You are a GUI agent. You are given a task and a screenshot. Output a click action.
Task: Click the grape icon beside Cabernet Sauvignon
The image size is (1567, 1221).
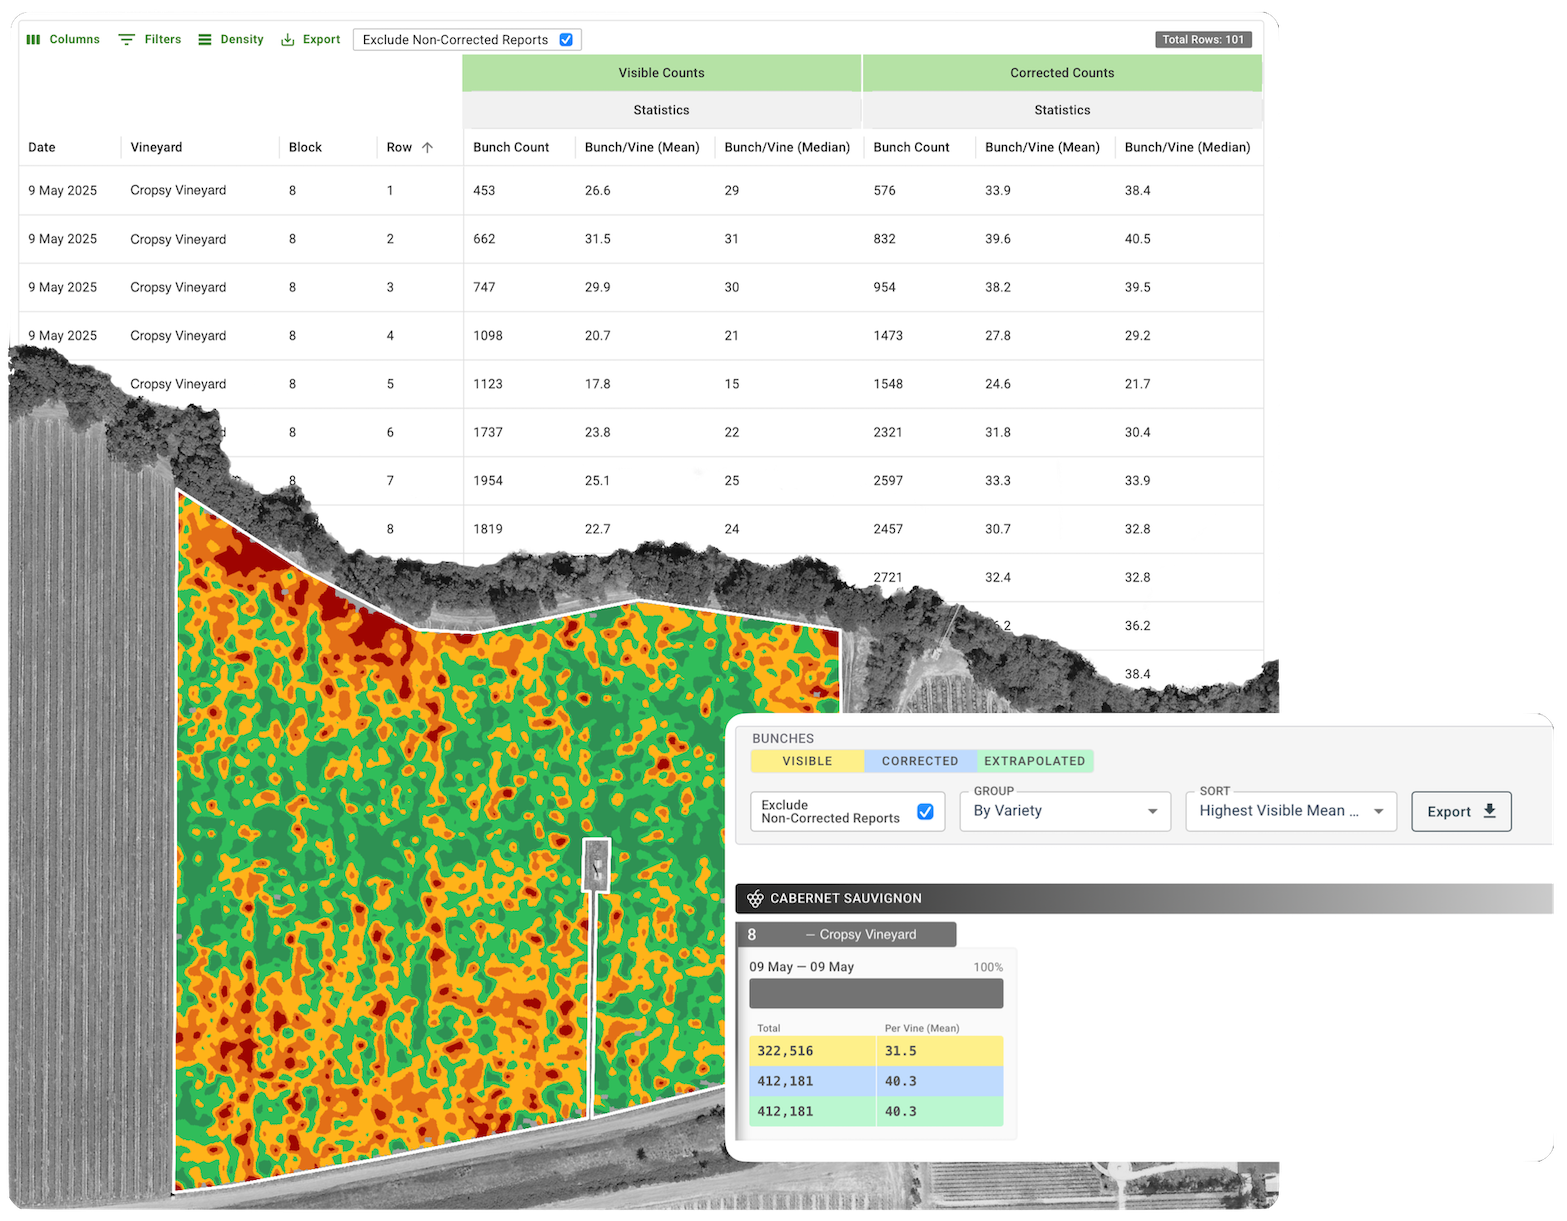755,898
